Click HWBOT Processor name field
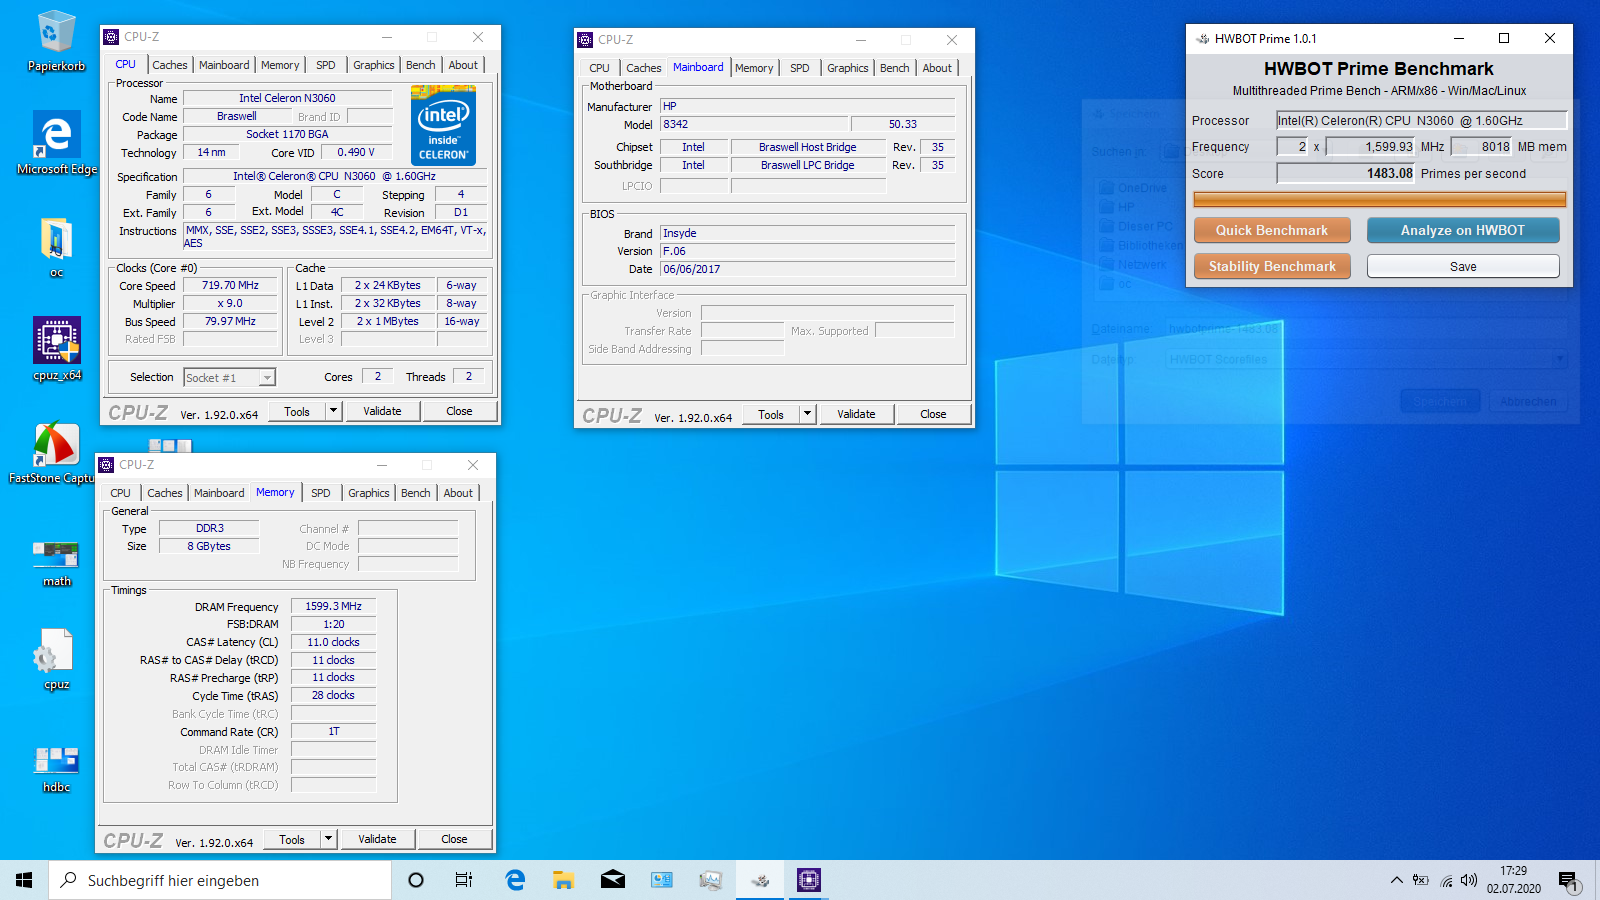The width and height of the screenshot is (1600, 900). [1421, 120]
